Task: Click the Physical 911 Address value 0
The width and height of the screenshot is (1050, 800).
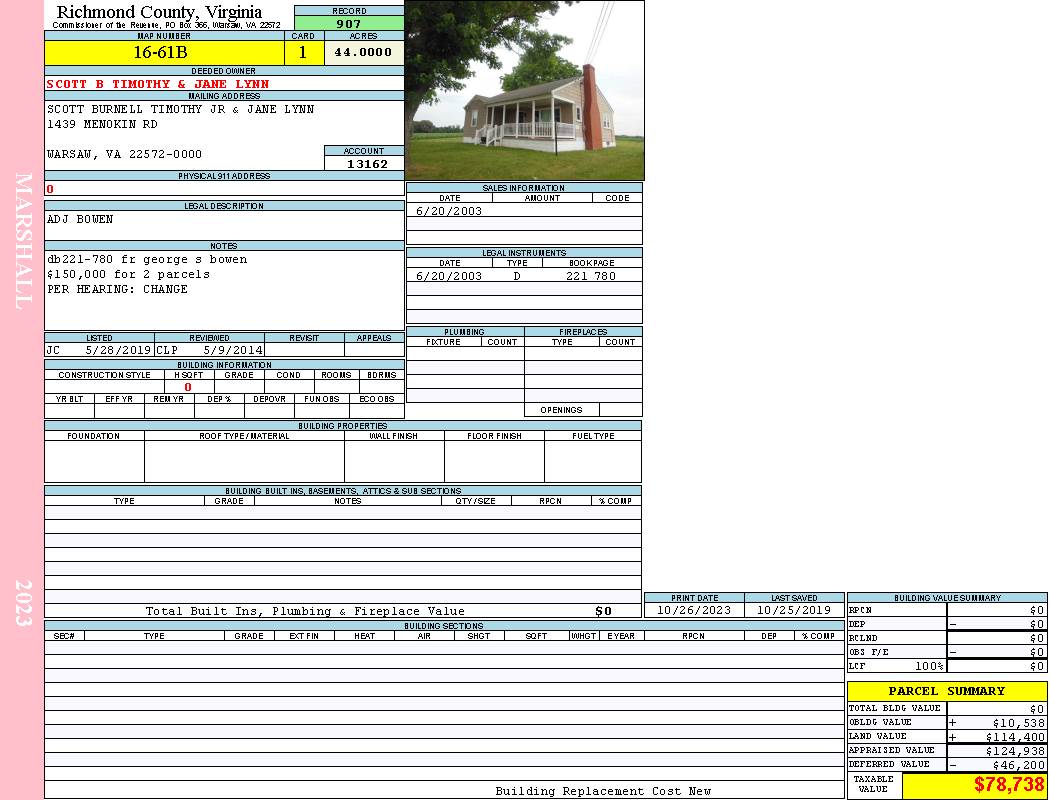Action: (x=50, y=189)
